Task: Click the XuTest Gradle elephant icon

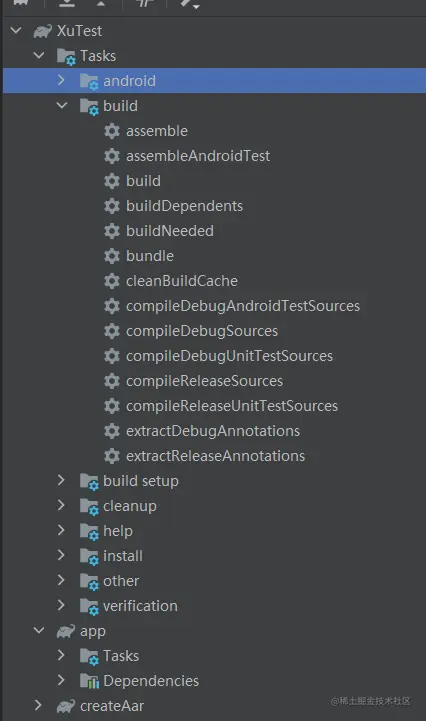Action: pos(43,31)
